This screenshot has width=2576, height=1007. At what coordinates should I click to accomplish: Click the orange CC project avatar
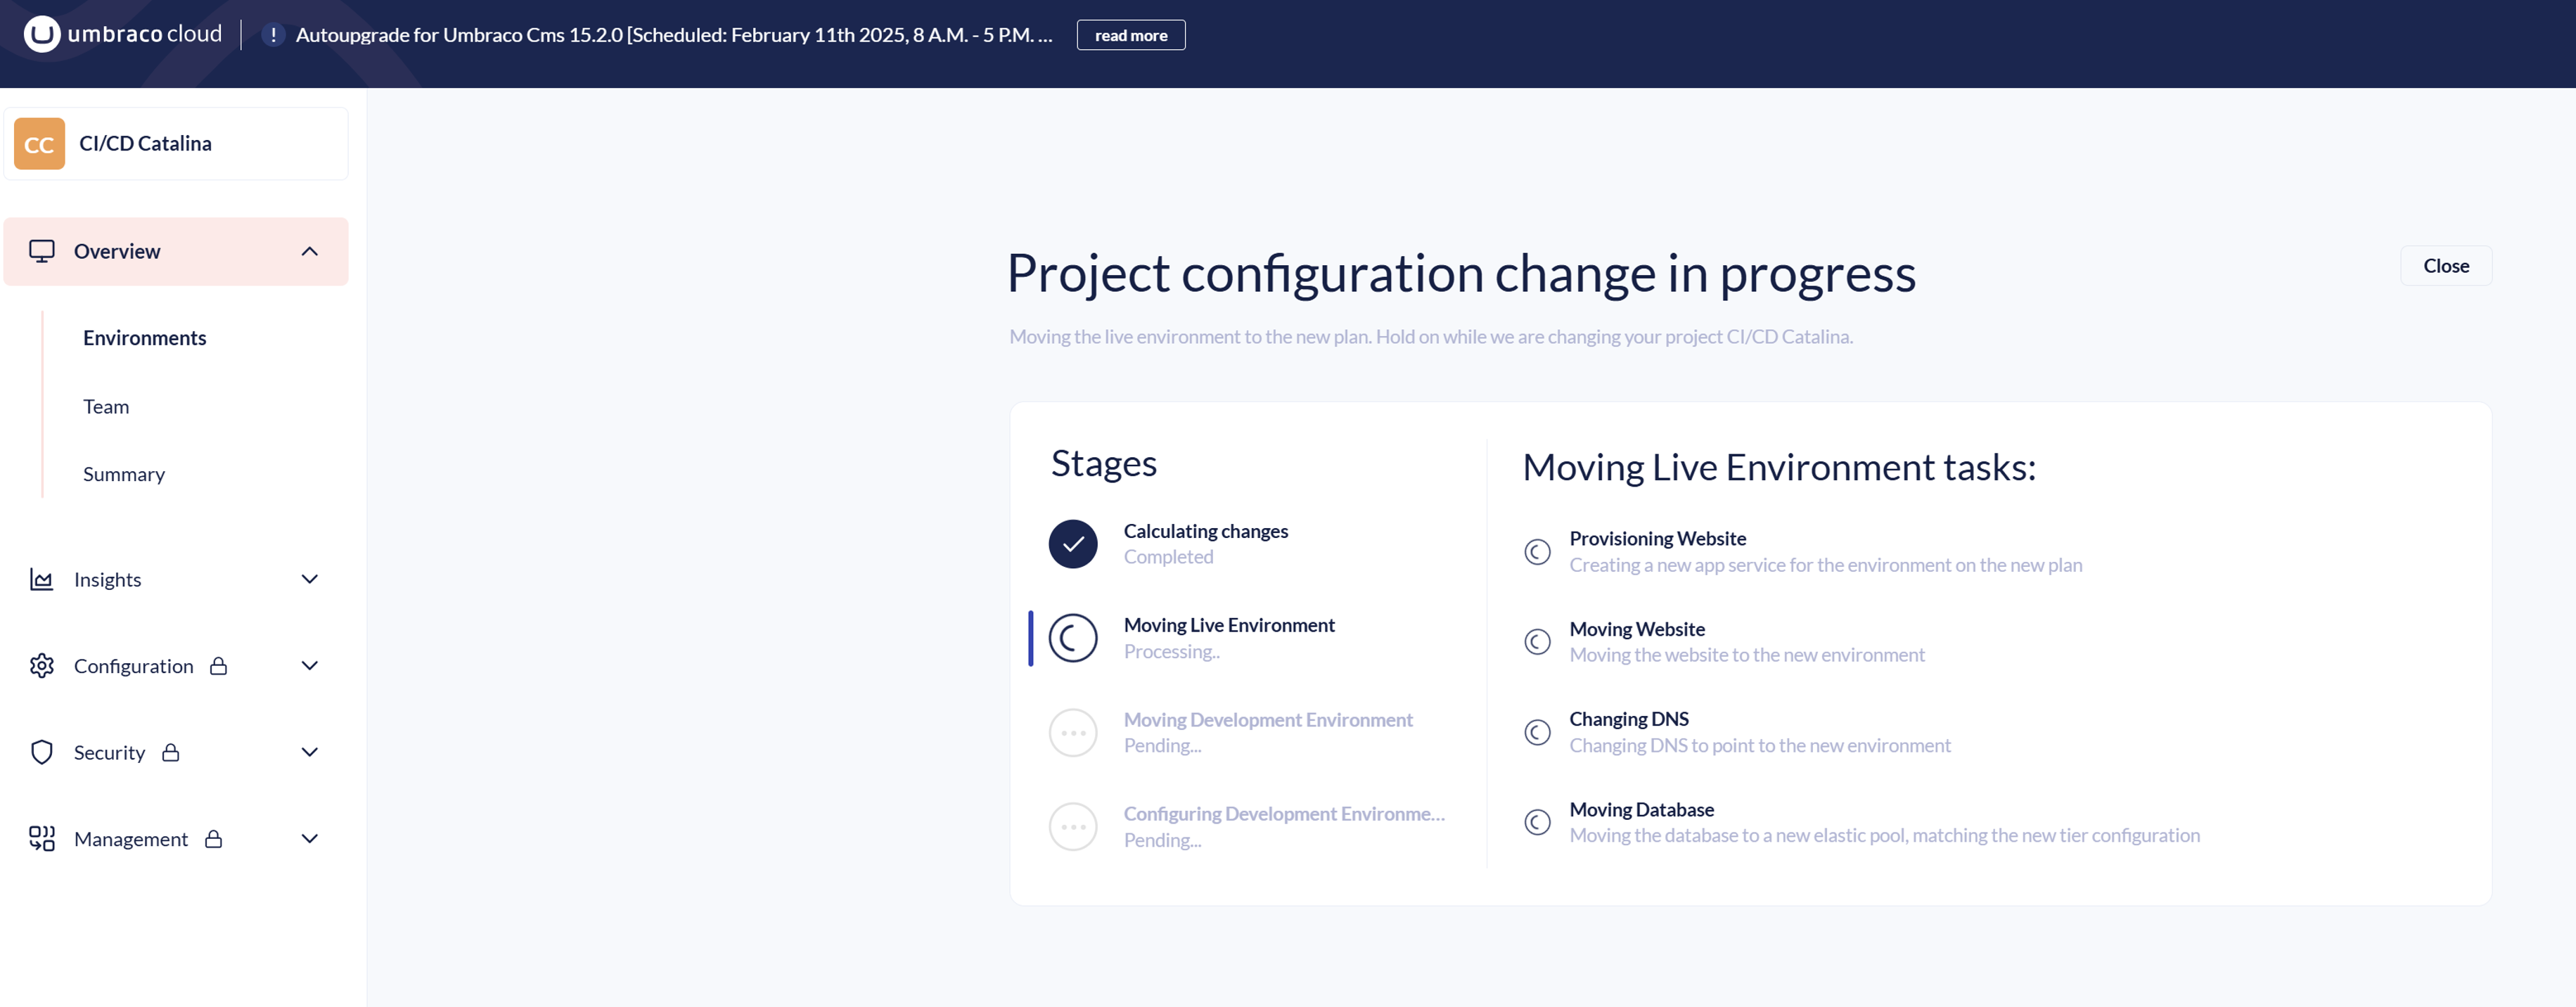(x=39, y=144)
